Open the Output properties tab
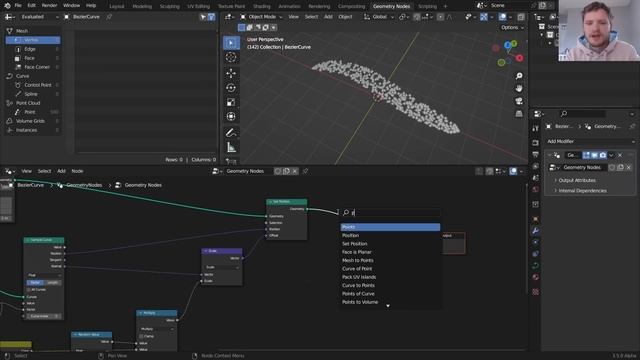The width and height of the screenshot is (640, 360). click(536, 154)
